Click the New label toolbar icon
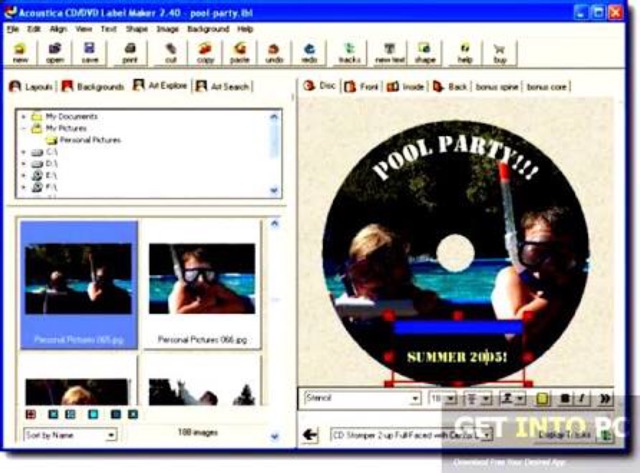This screenshot has height=473, width=640. 20,52
